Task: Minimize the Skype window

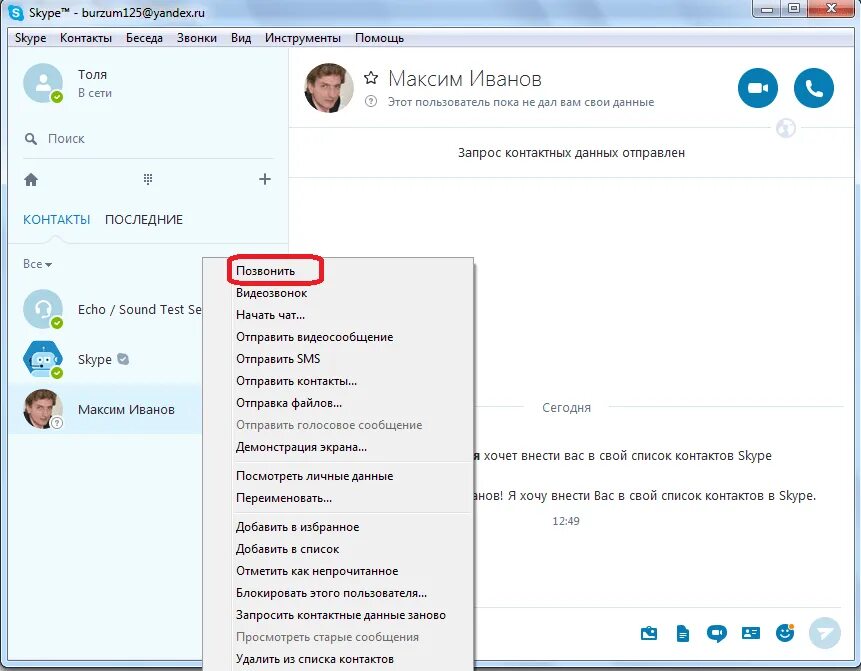Action: coord(767,9)
